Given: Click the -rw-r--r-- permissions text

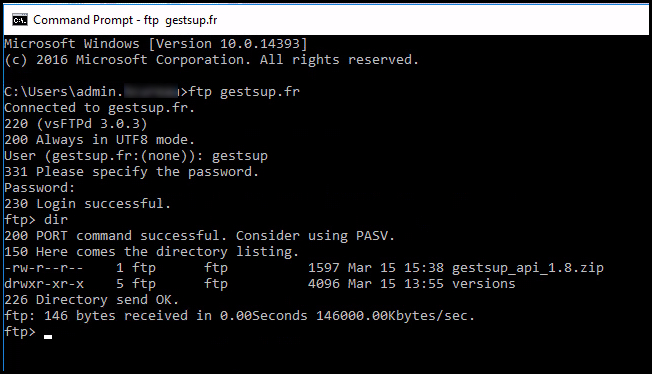Looking at the screenshot, I should 44,268.
